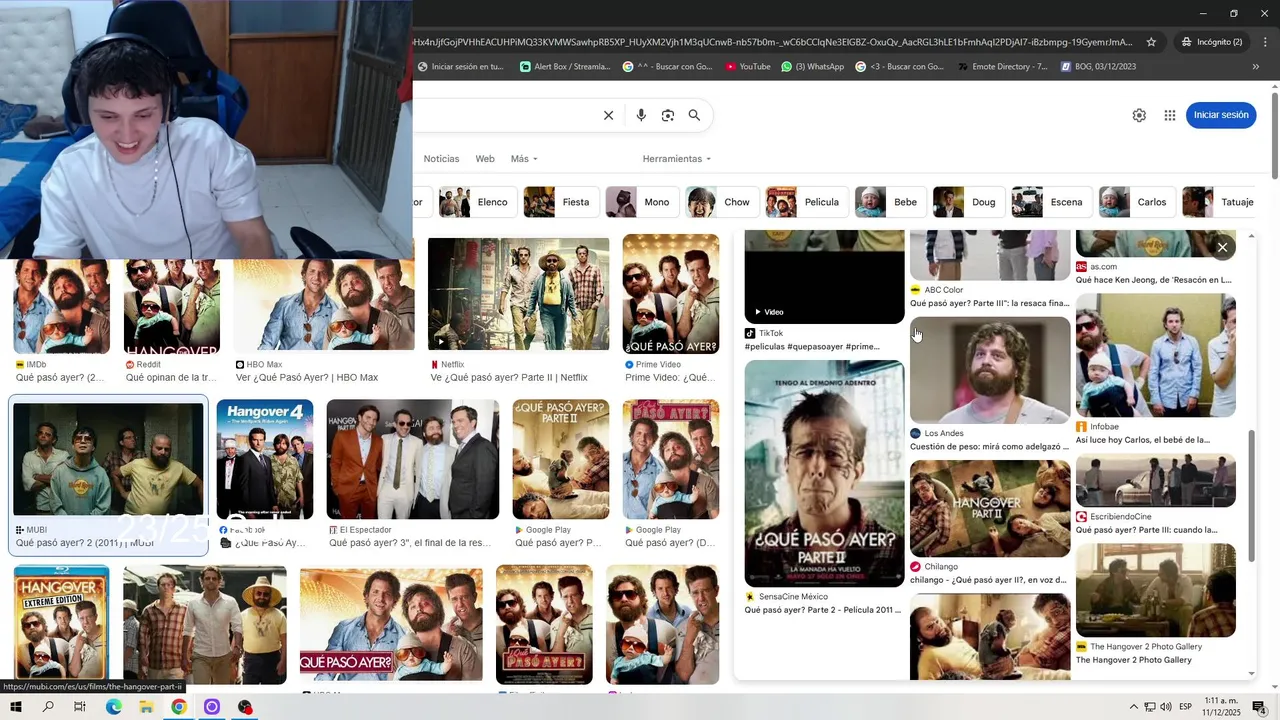The height and width of the screenshot is (720, 1280).
Task: Click the magnifying glass search icon
Action: pos(694,115)
